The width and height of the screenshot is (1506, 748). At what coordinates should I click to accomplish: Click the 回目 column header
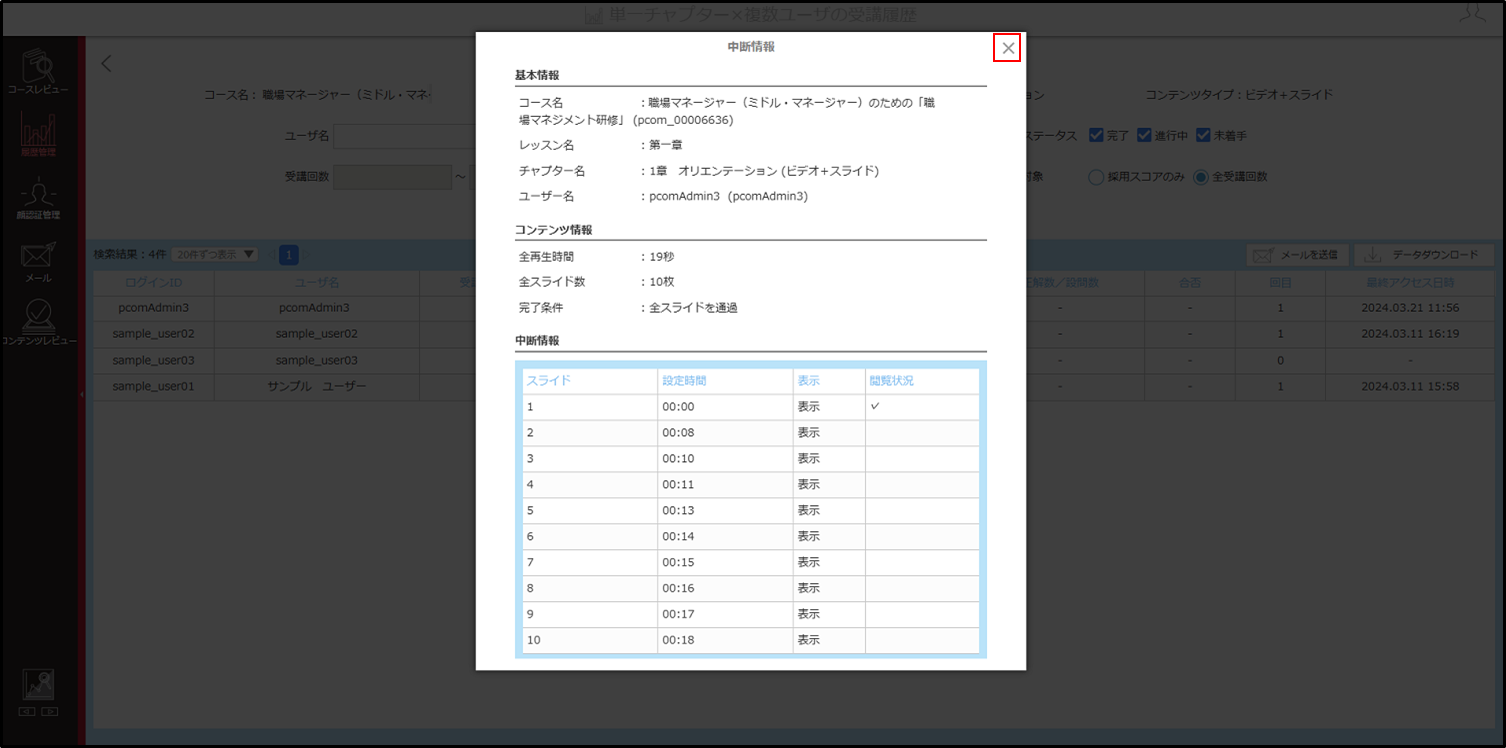(x=1280, y=283)
